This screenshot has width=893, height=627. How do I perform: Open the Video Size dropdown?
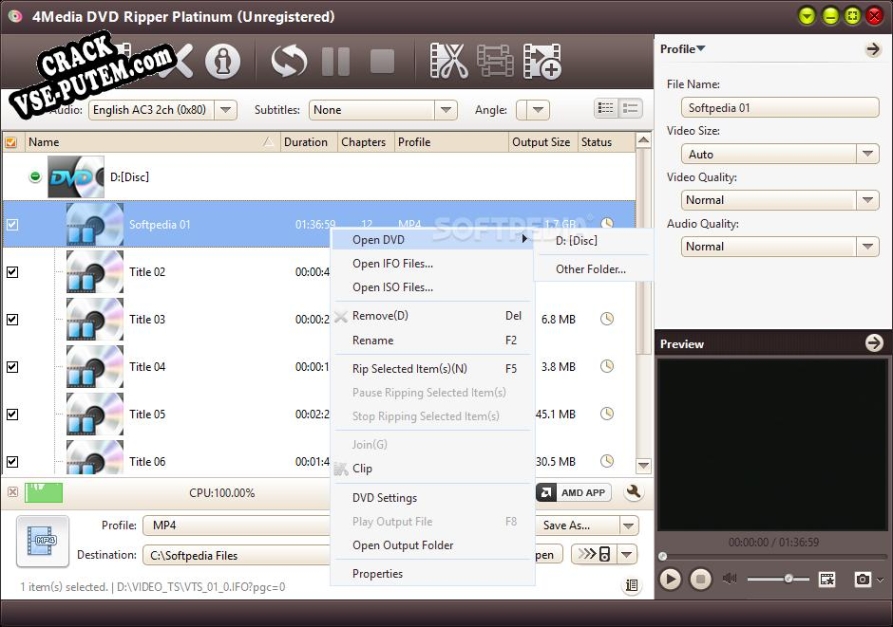(867, 154)
